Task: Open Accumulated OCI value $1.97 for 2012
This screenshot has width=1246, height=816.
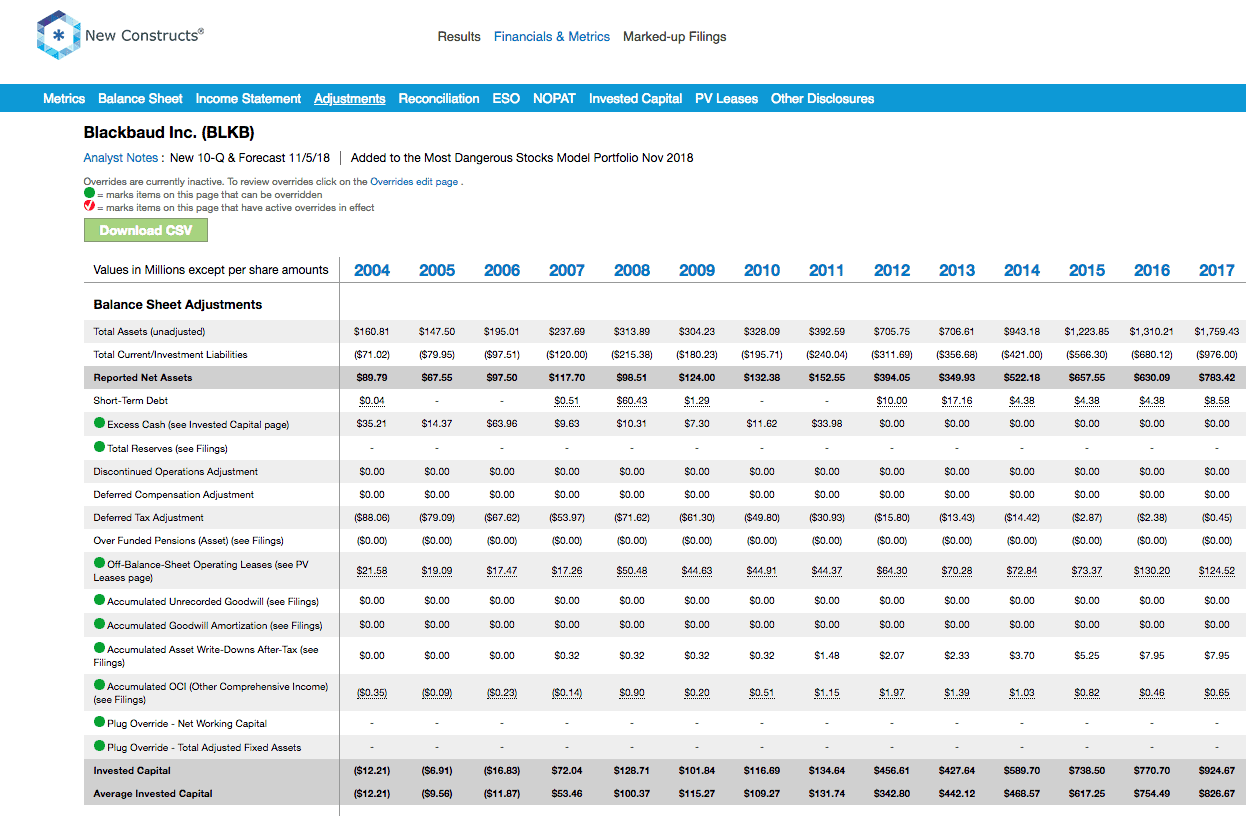Action: tap(892, 693)
